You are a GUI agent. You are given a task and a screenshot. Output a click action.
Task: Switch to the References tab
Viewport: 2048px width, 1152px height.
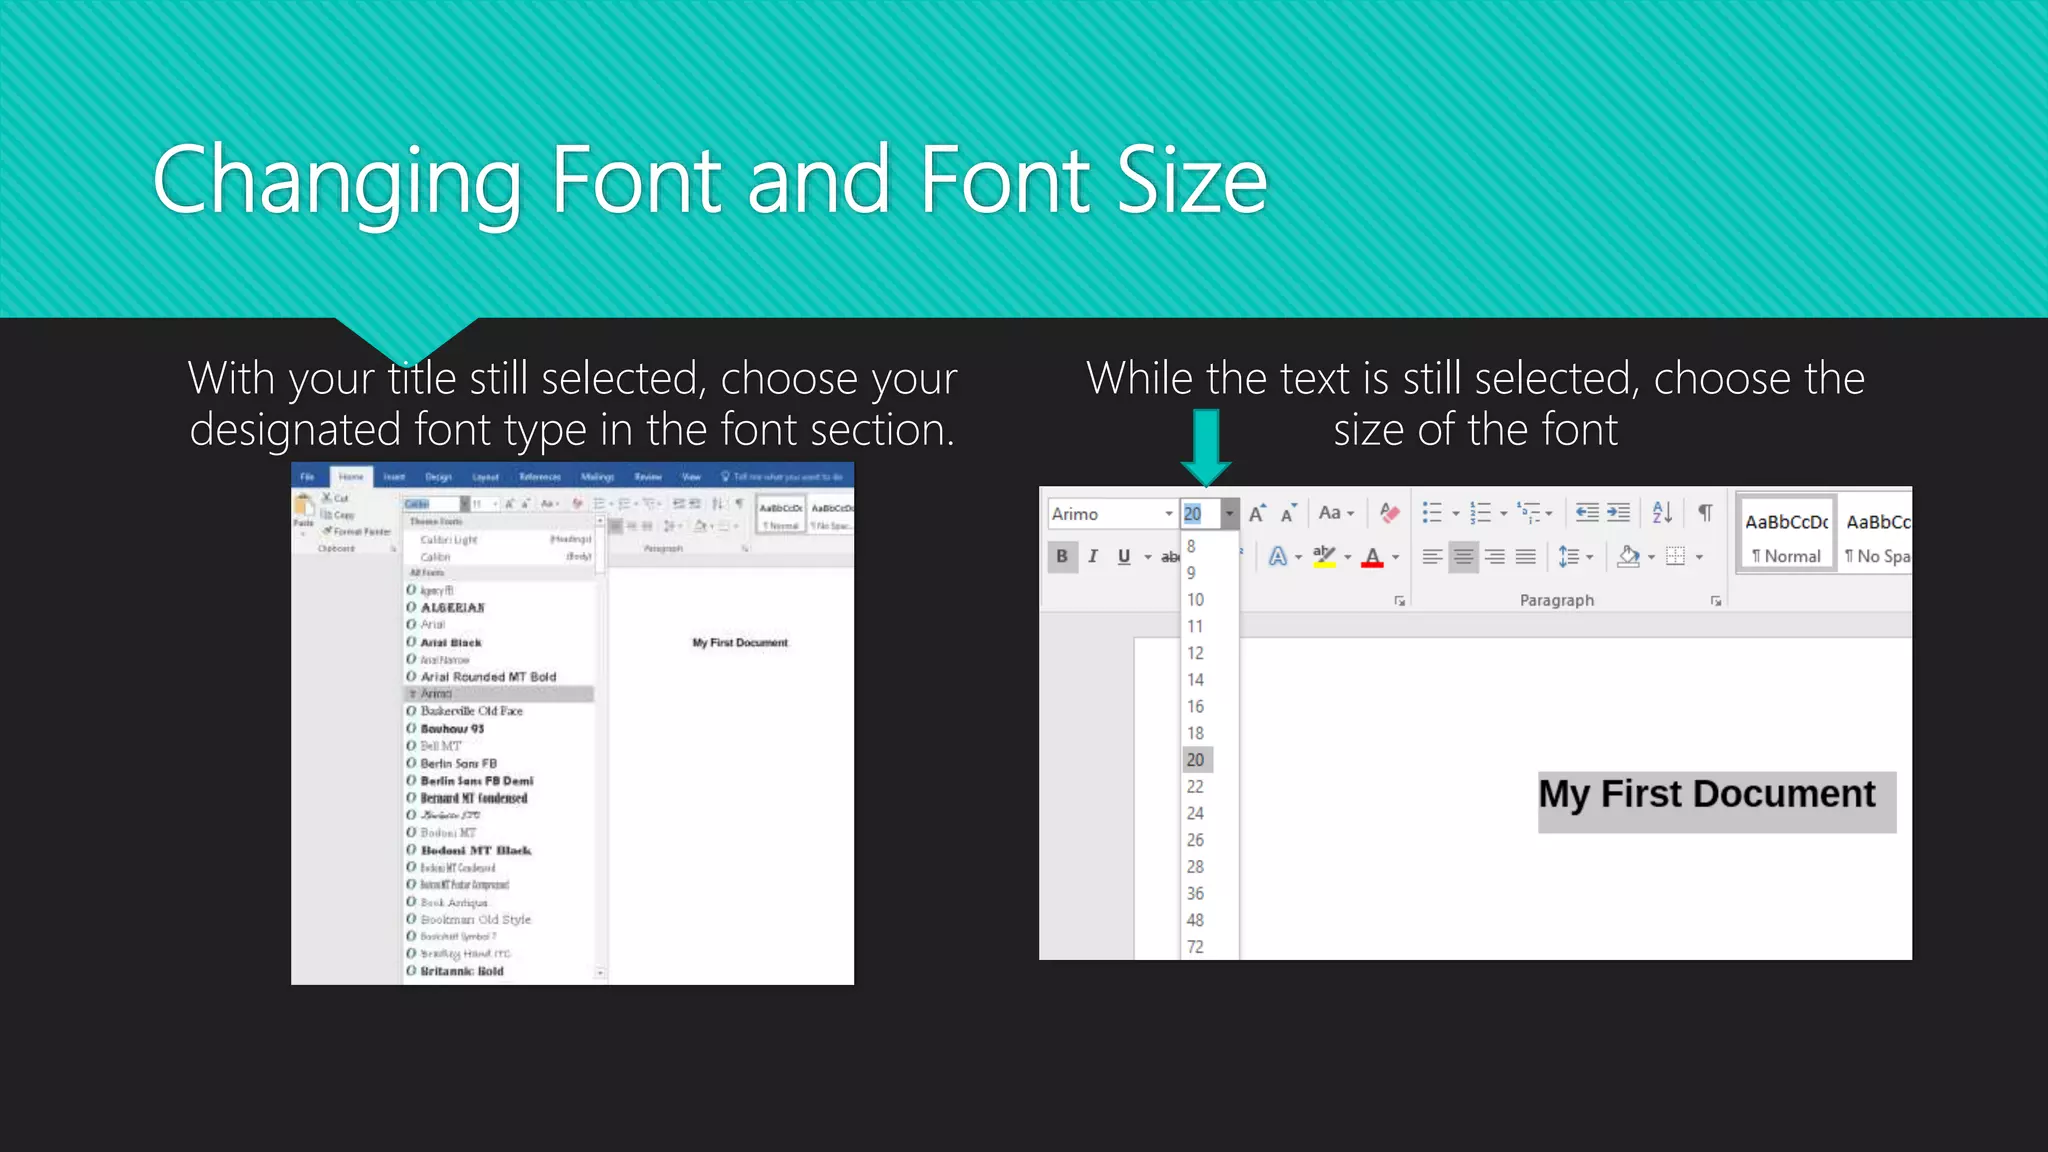[x=540, y=477]
